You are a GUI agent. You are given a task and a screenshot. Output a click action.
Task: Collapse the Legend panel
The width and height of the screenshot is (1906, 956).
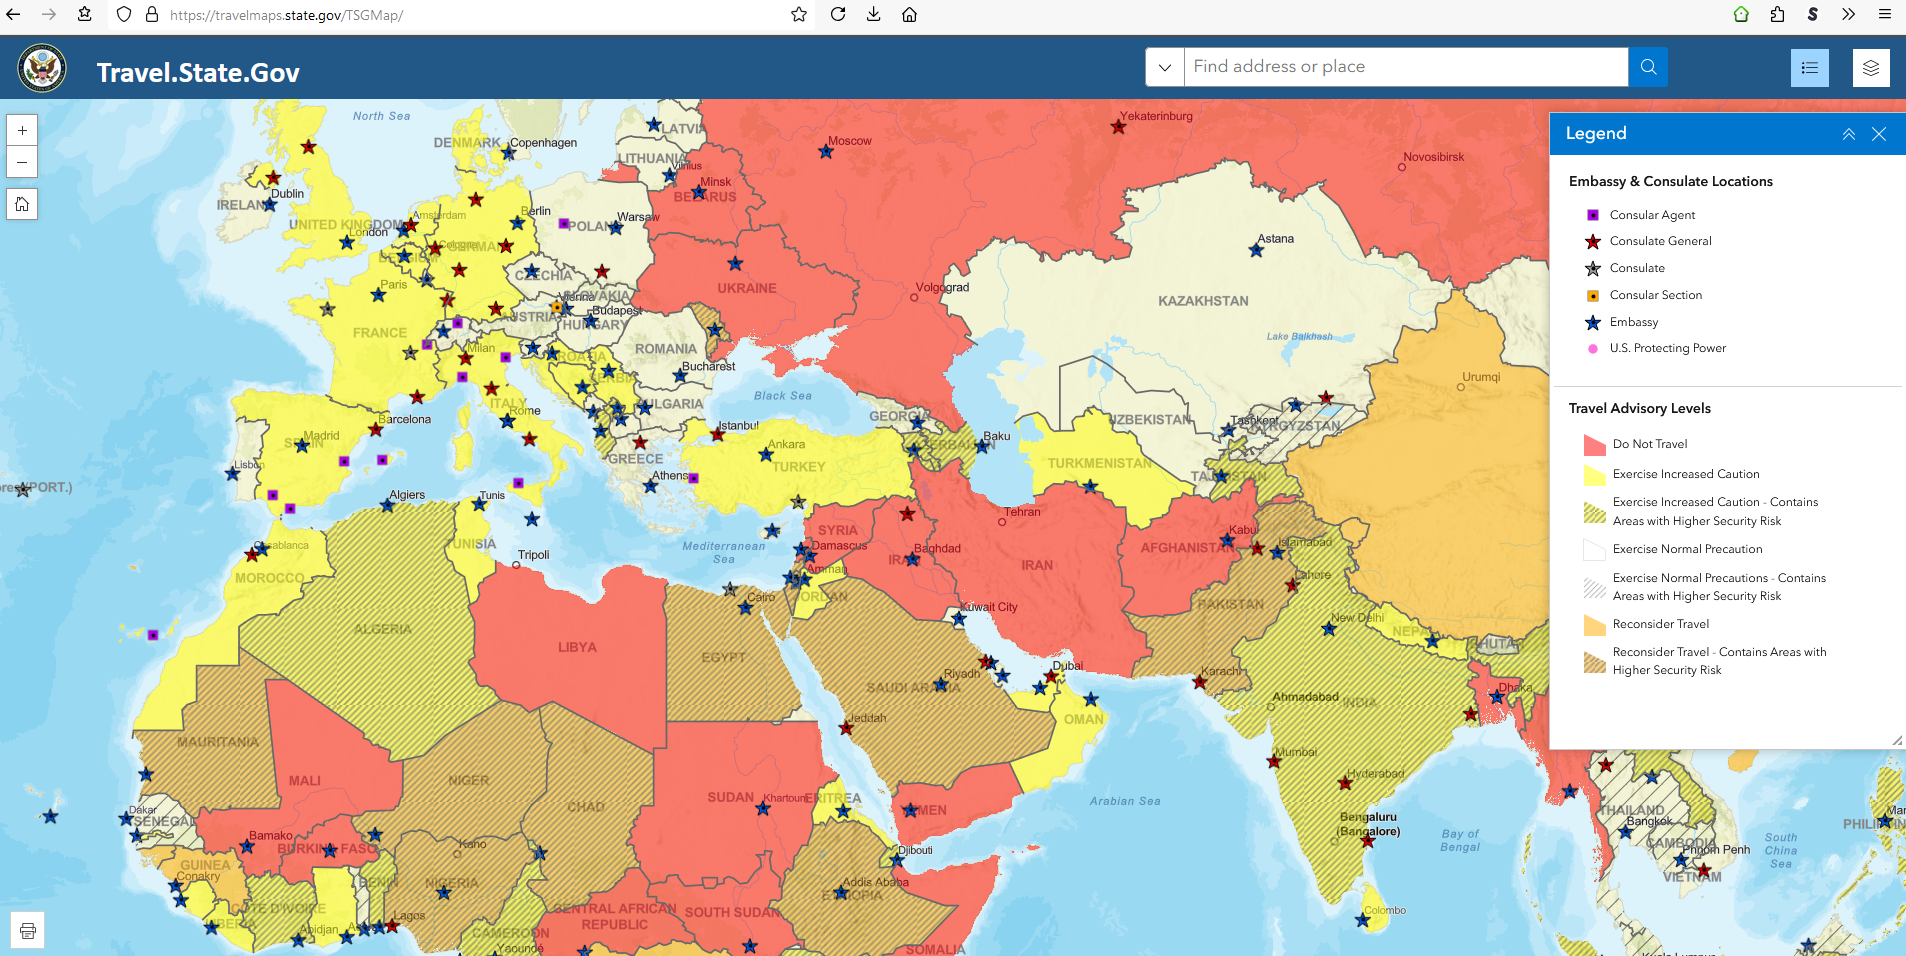(x=1849, y=134)
